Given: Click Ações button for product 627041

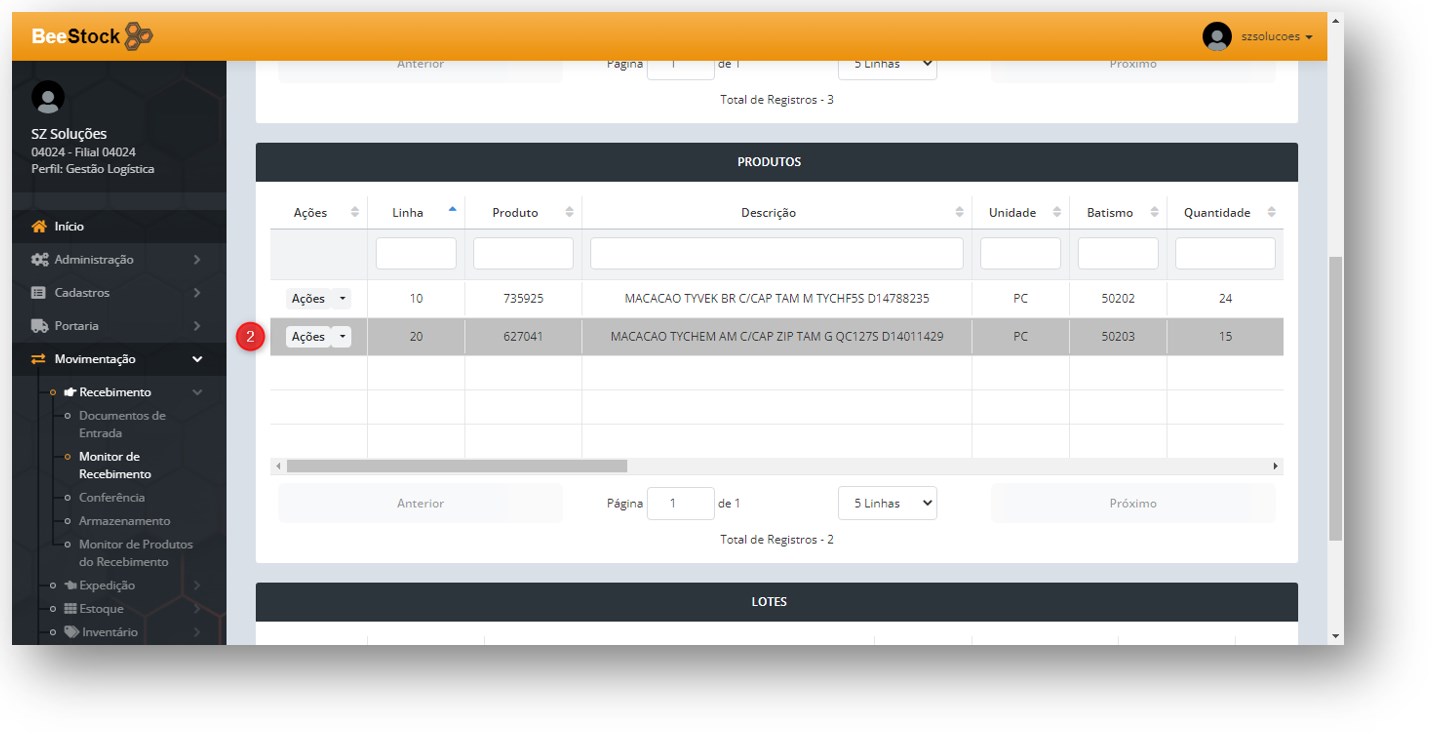Looking at the screenshot, I should click(308, 337).
